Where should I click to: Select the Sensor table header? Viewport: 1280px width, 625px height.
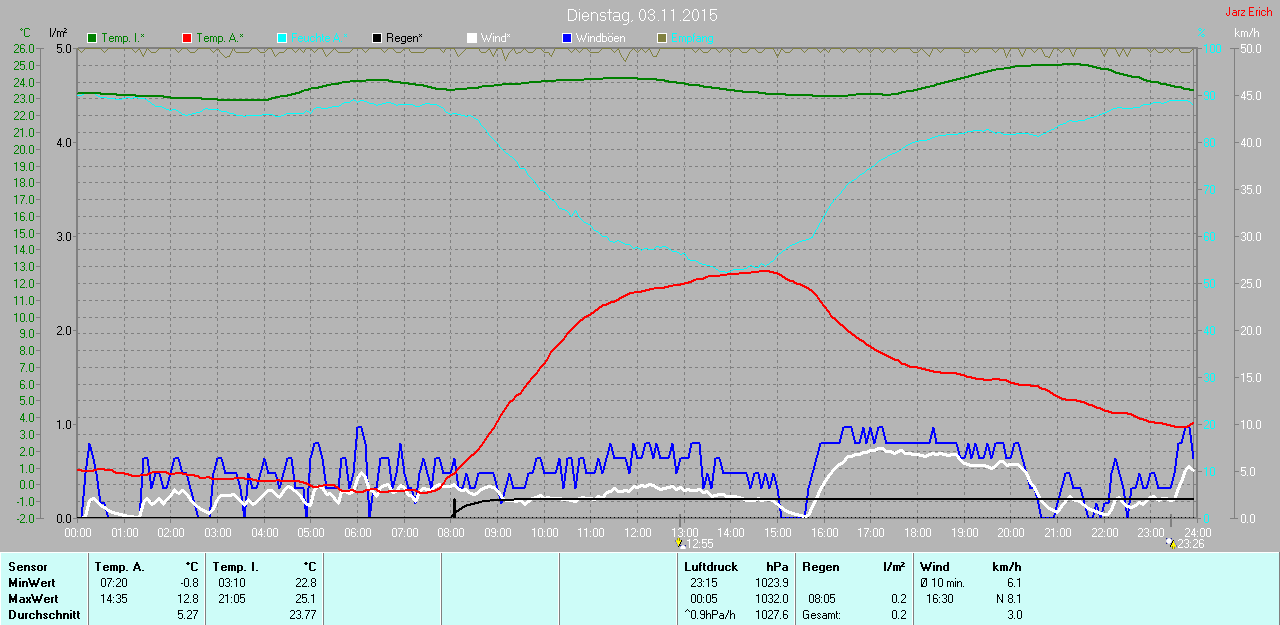[x=27, y=567]
